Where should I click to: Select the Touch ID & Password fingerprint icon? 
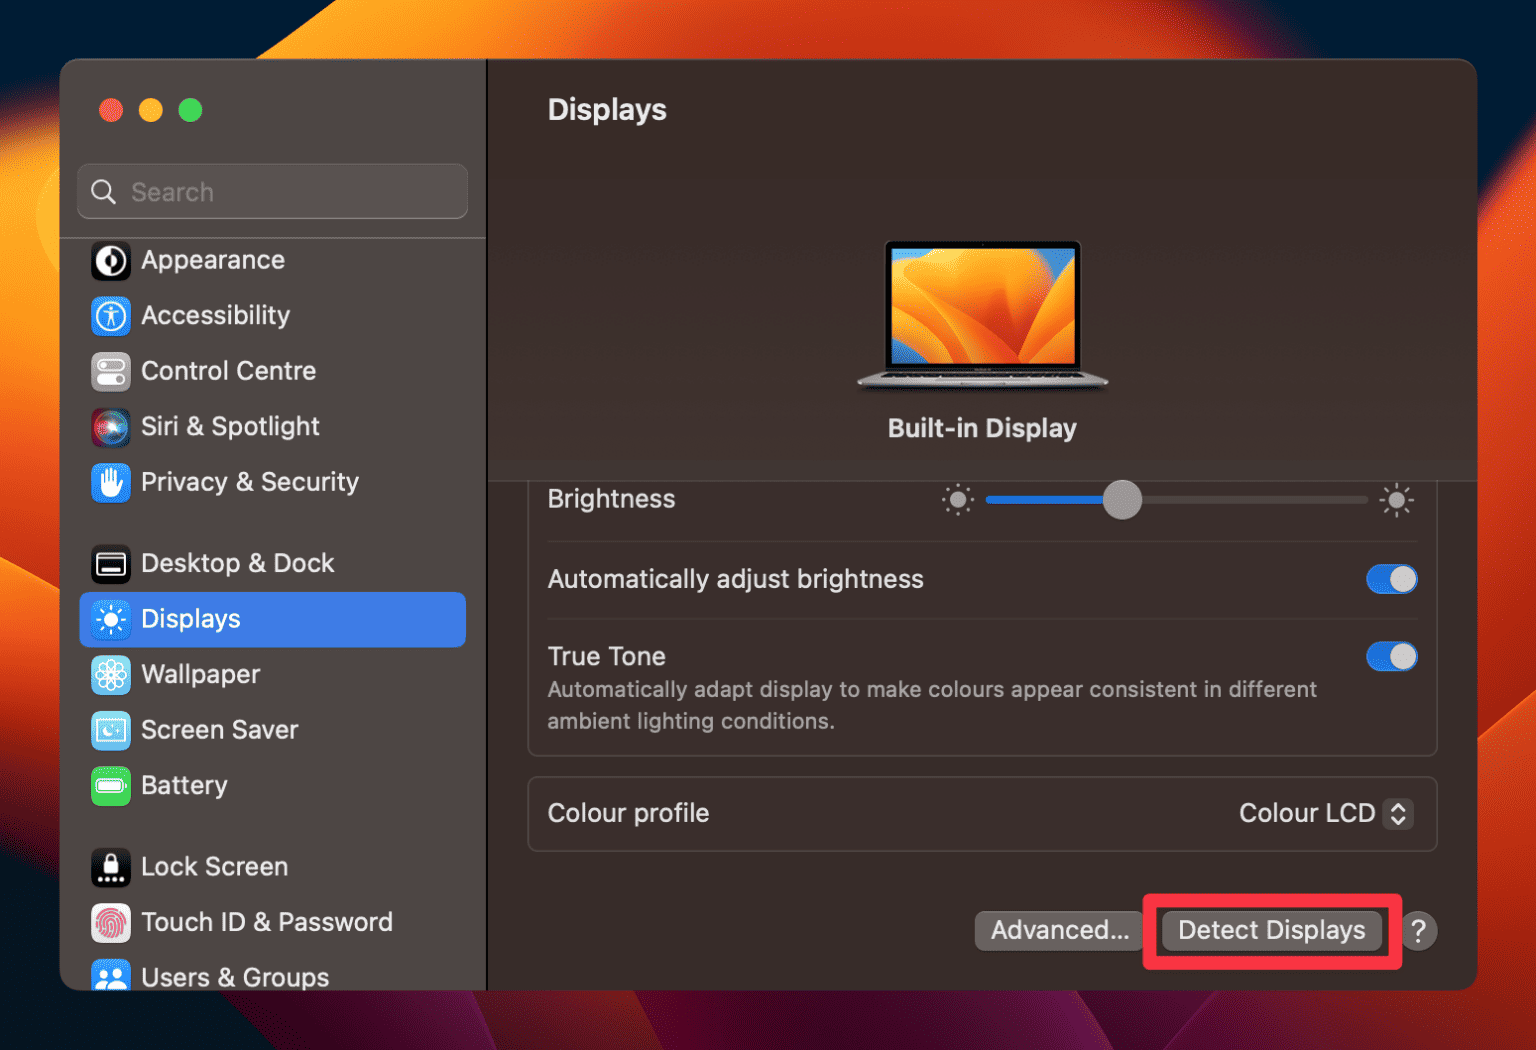tap(110, 923)
